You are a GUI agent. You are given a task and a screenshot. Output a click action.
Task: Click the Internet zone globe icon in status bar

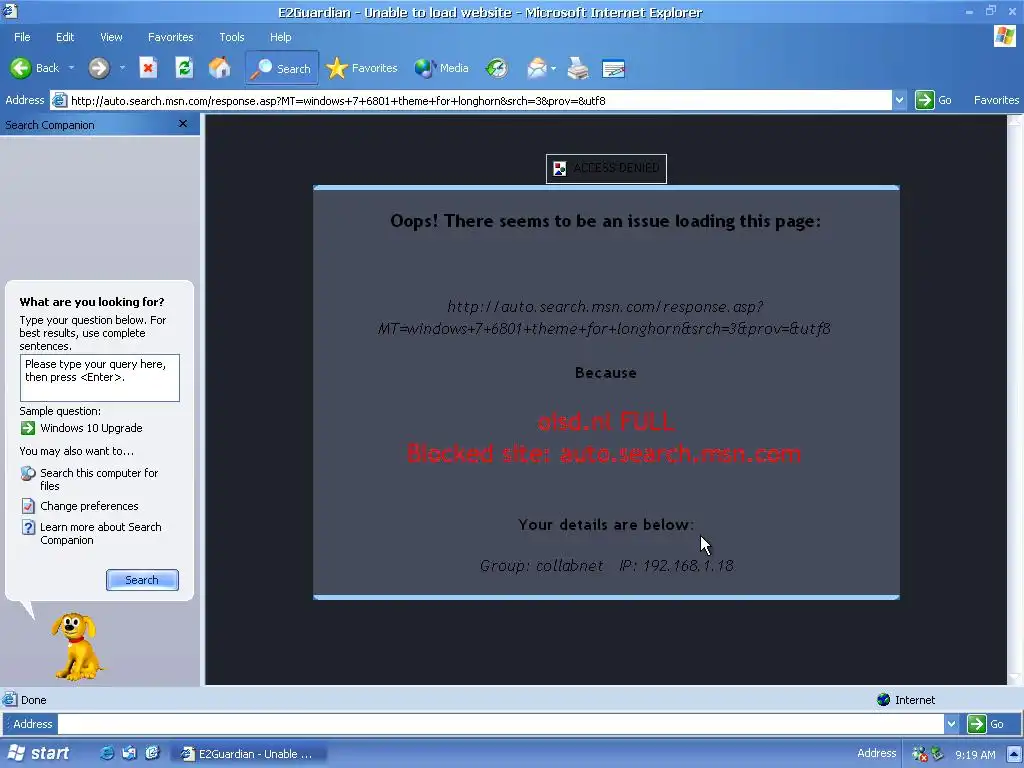pos(884,699)
